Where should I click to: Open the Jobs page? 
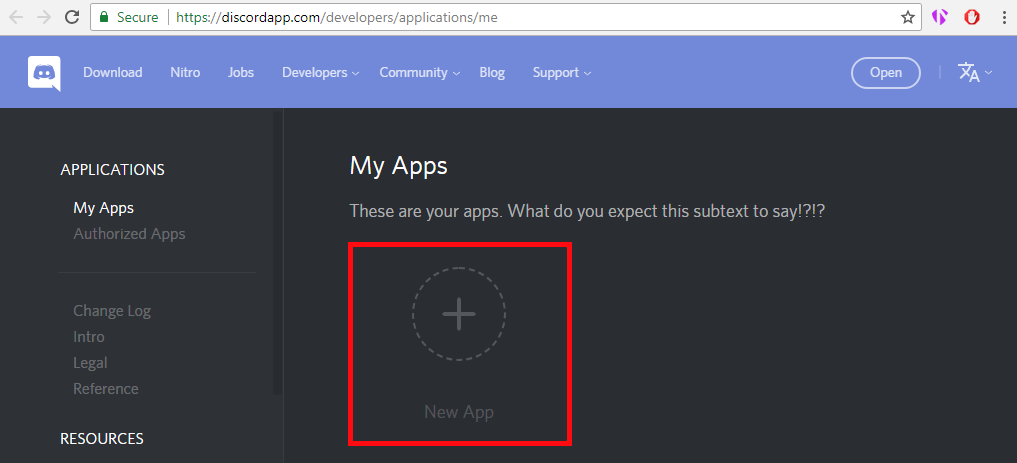click(x=241, y=73)
